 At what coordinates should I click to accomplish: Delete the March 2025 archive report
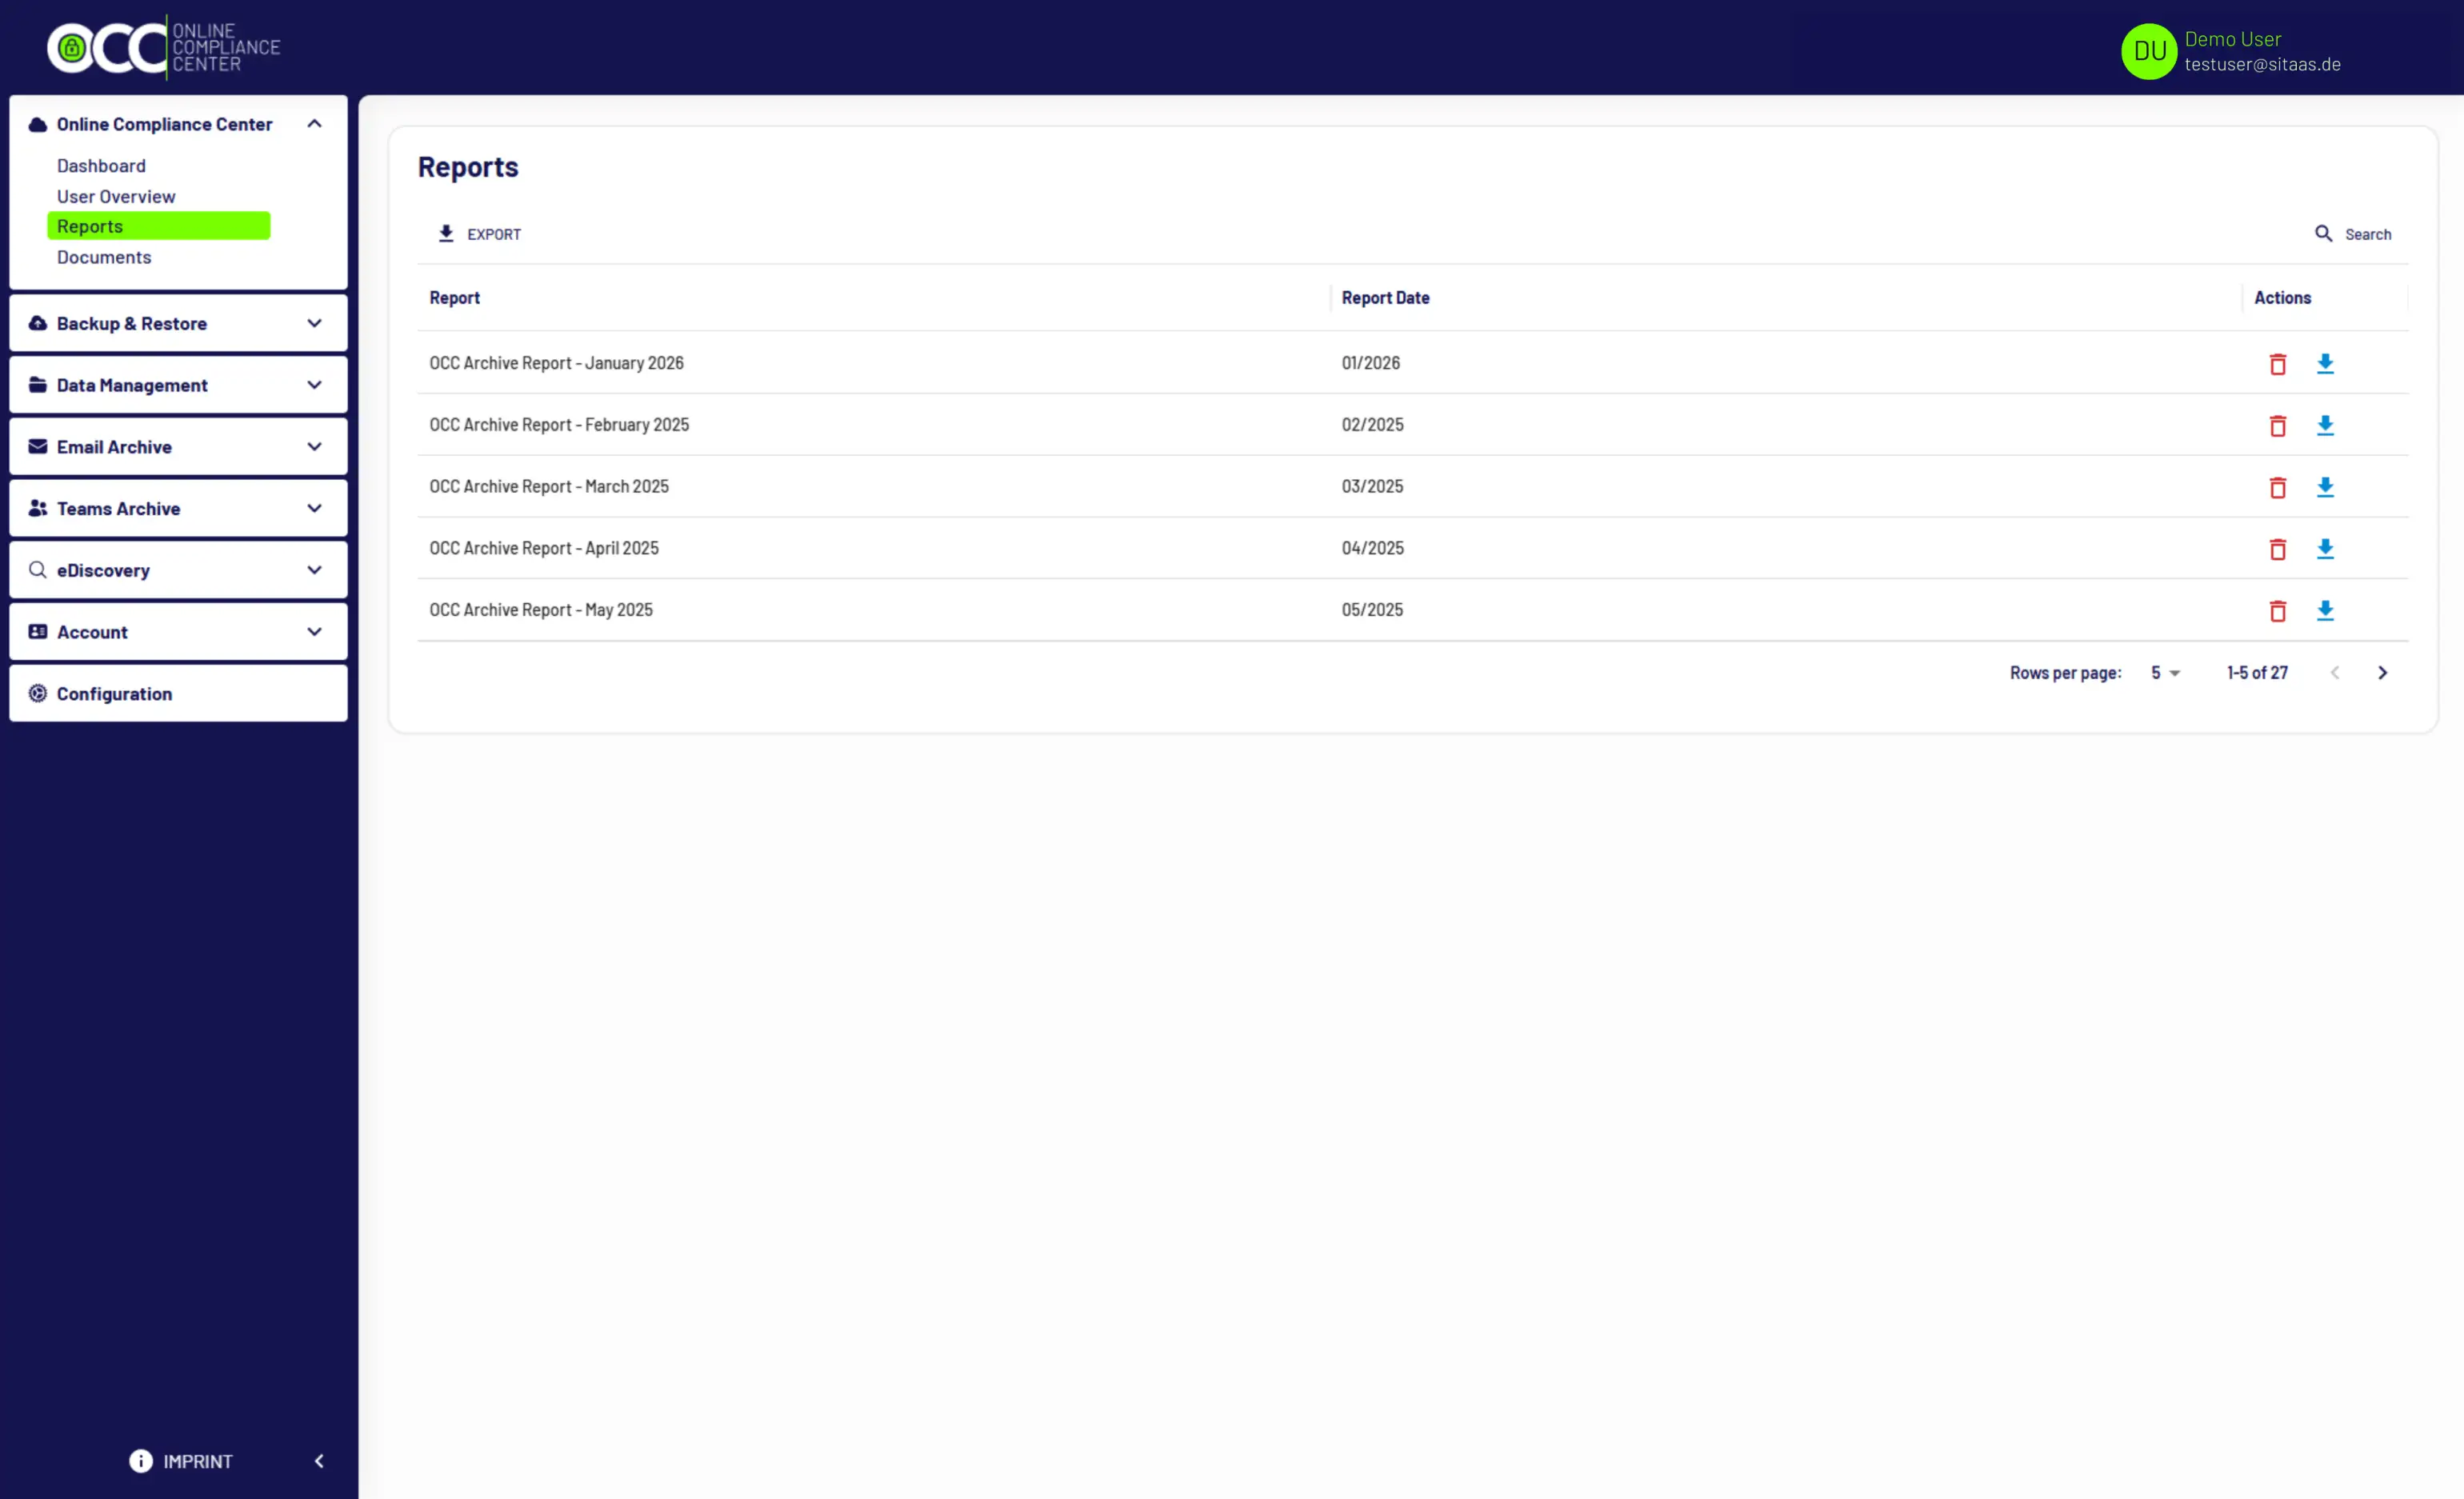point(2277,487)
